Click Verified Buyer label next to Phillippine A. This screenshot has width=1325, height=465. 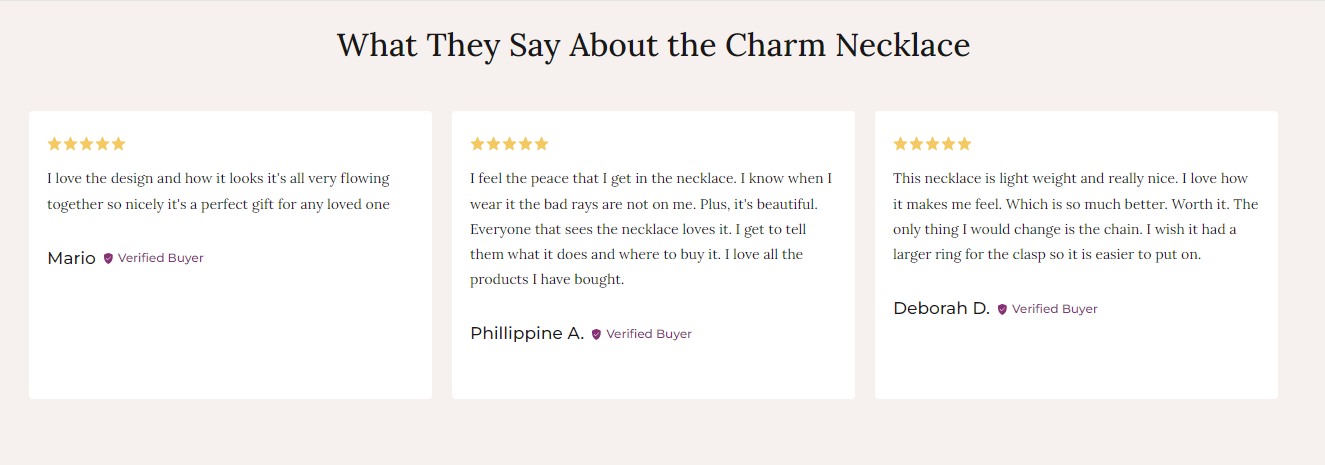[648, 334]
